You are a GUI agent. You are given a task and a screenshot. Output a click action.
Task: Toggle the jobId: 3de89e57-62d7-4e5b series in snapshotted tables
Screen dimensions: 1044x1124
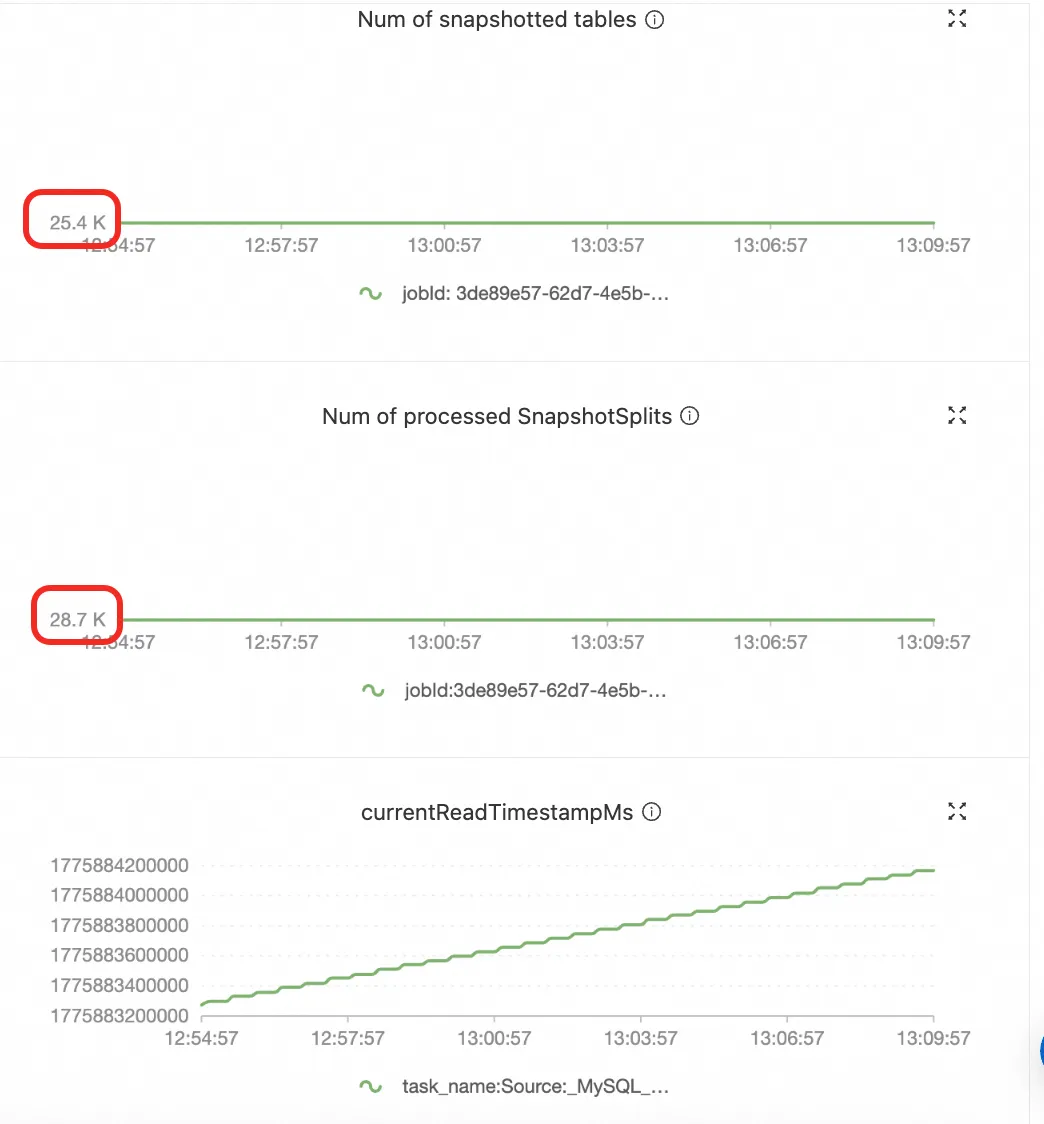pyautogui.click(x=535, y=293)
